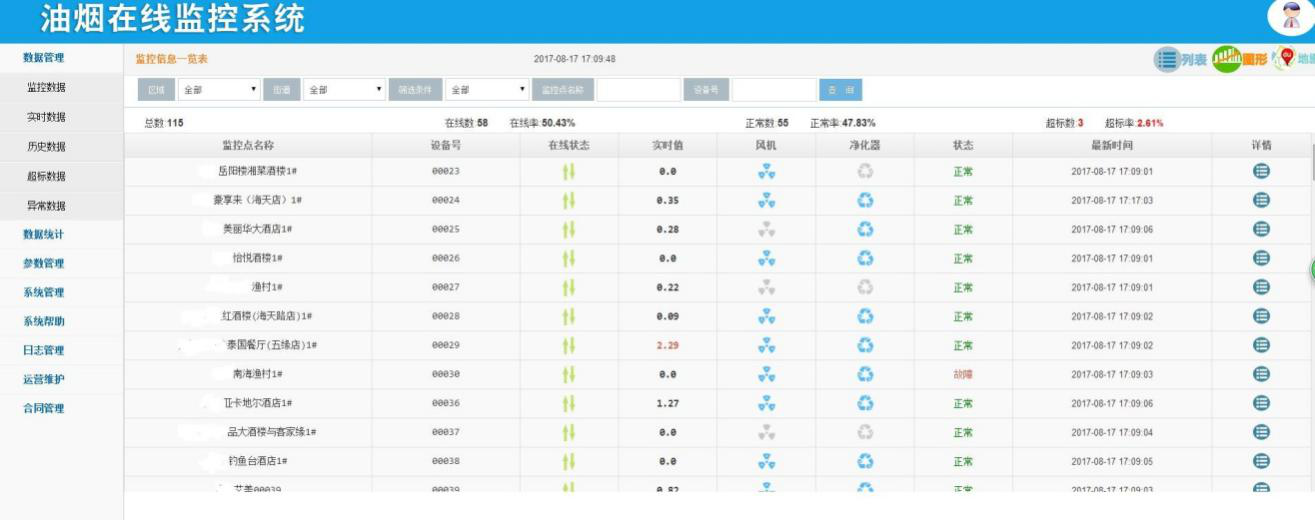The image size is (1315, 520).
Task: Open the 街道 dropdown
Action: (345, 90)
